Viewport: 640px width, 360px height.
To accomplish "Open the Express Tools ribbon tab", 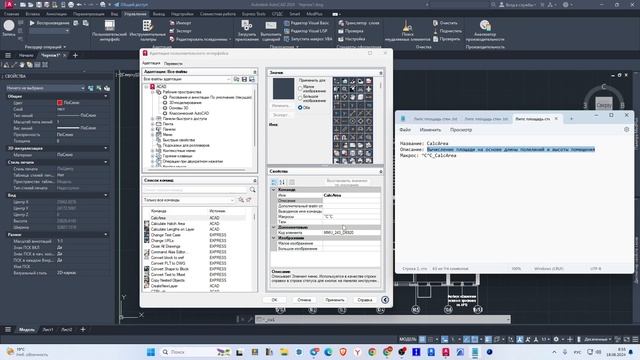I will tap(253, 14).
